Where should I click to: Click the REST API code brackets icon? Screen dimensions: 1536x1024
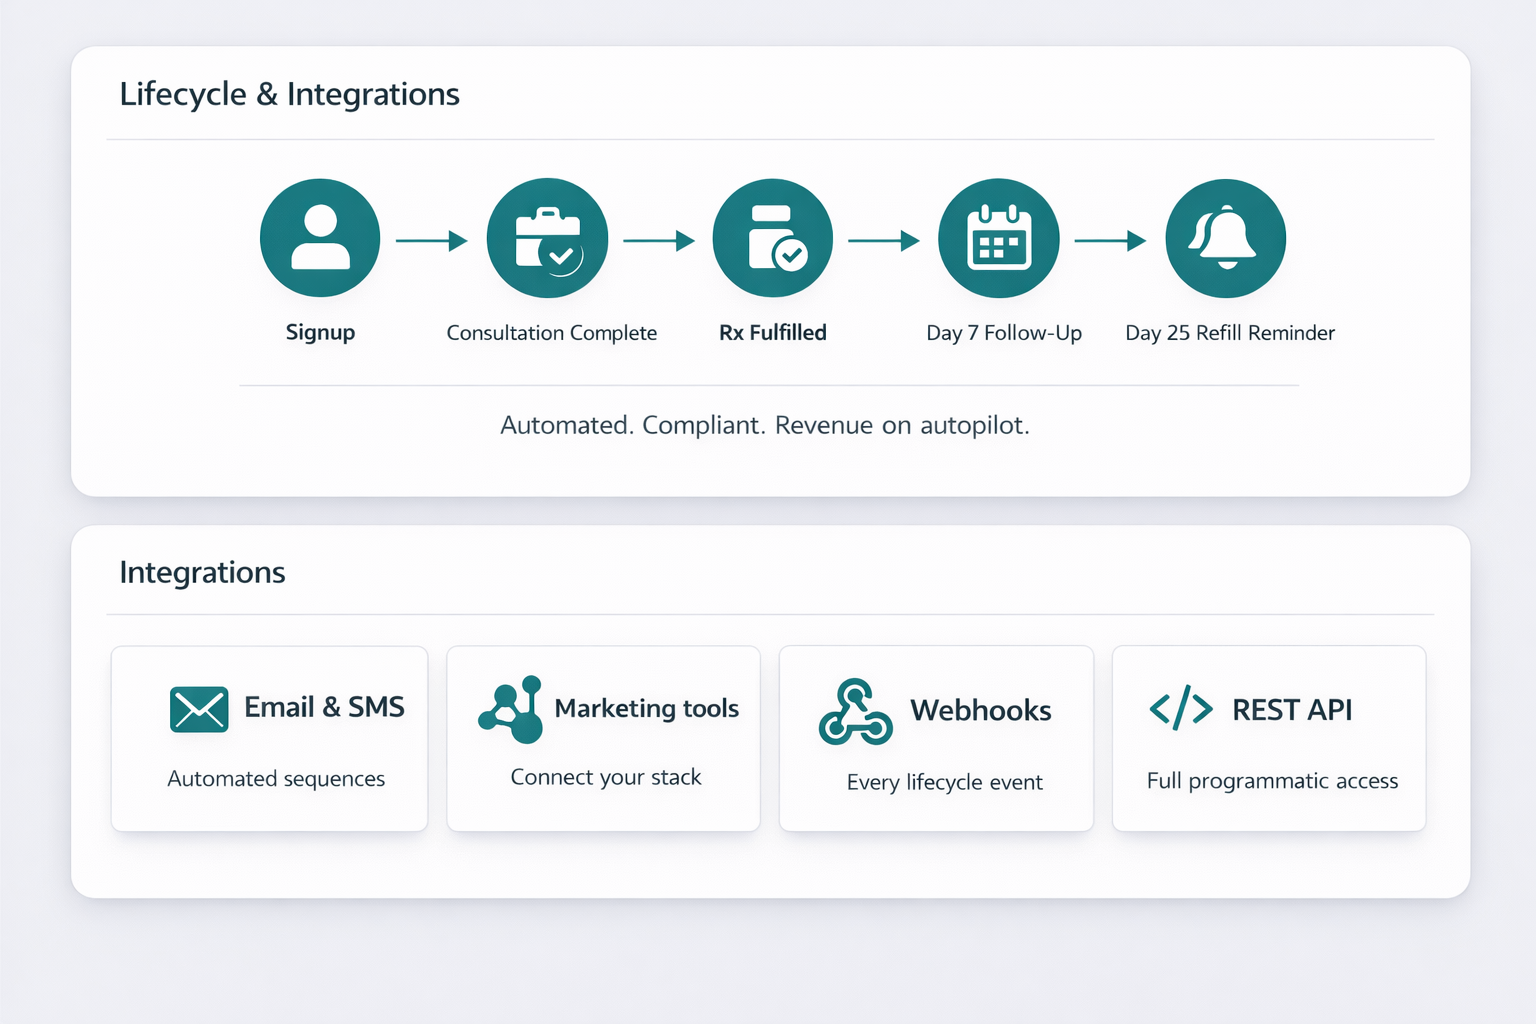pos(1181,708)
